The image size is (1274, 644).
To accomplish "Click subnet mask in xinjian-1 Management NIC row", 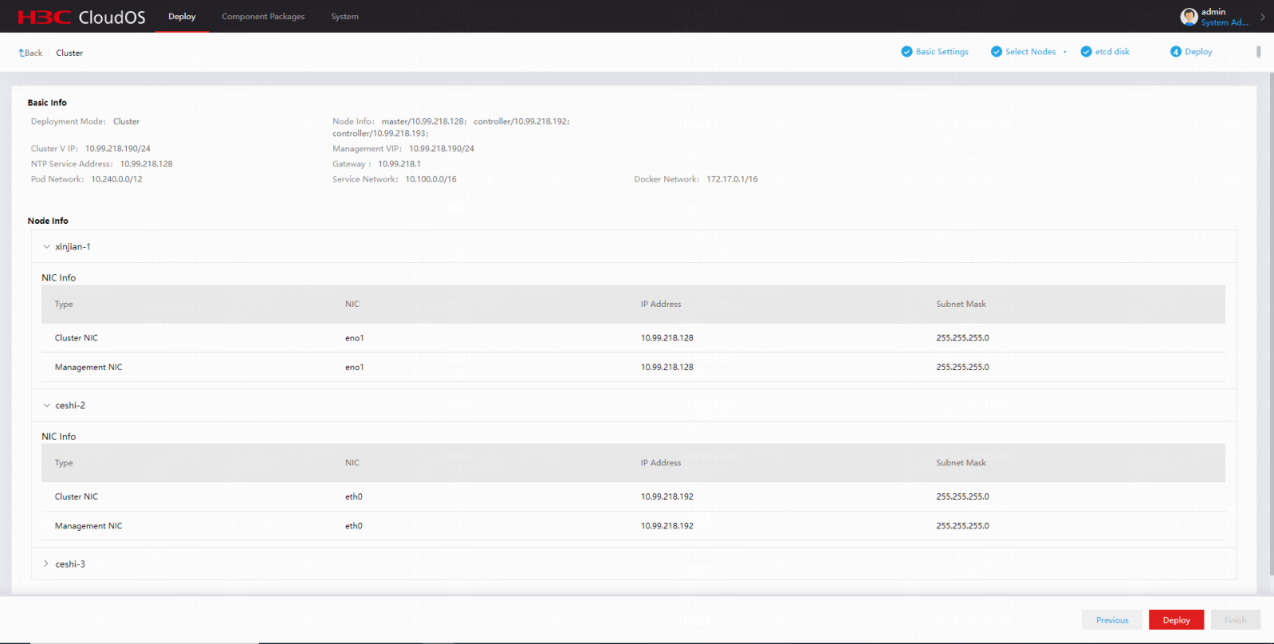I will pos(963,367).
